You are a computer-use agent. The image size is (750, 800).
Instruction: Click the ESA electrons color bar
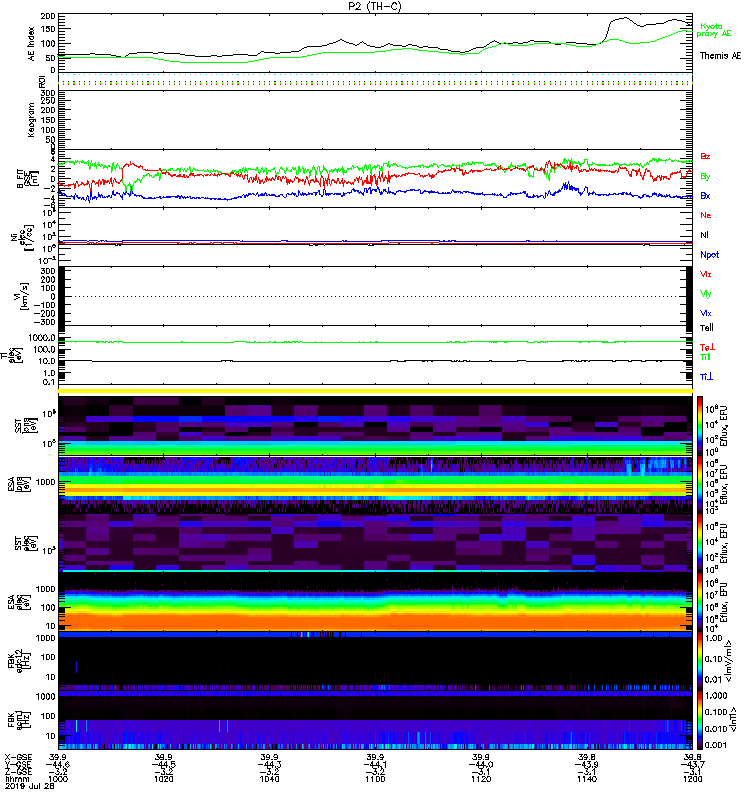click(x=700, y=602)
